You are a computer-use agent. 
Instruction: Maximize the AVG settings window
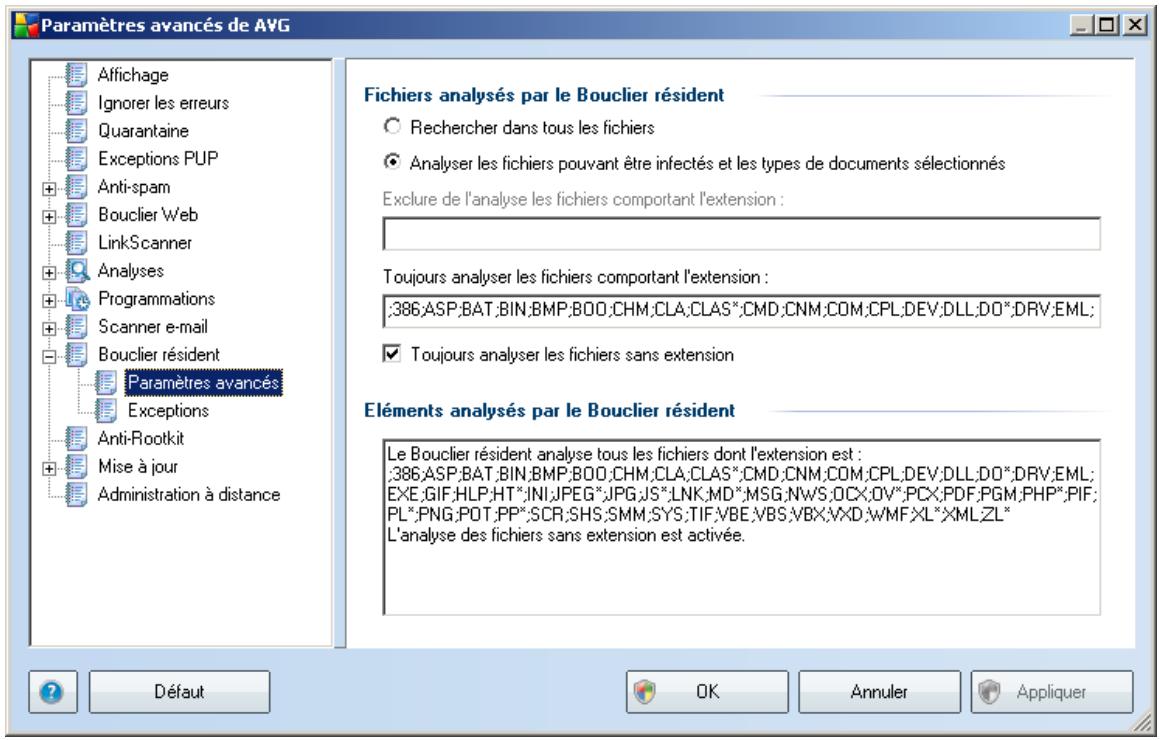pyautogui.click(x=1107, y=25)
